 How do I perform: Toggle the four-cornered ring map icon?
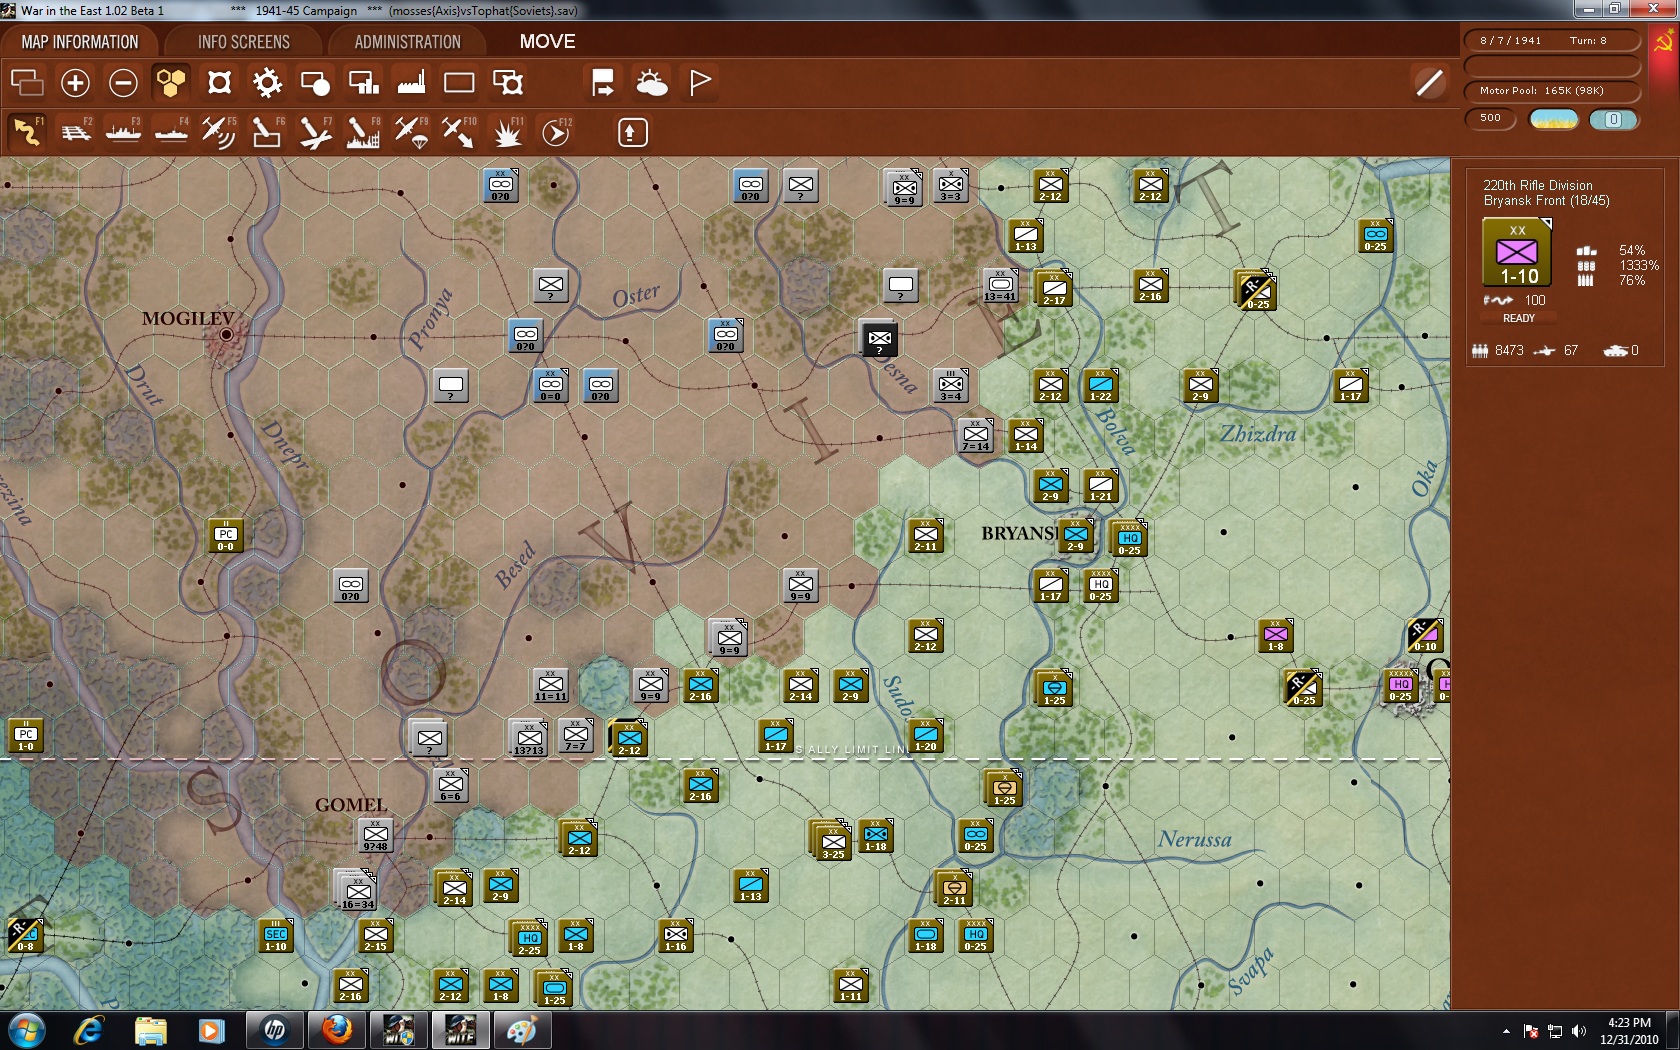point(219,82)
